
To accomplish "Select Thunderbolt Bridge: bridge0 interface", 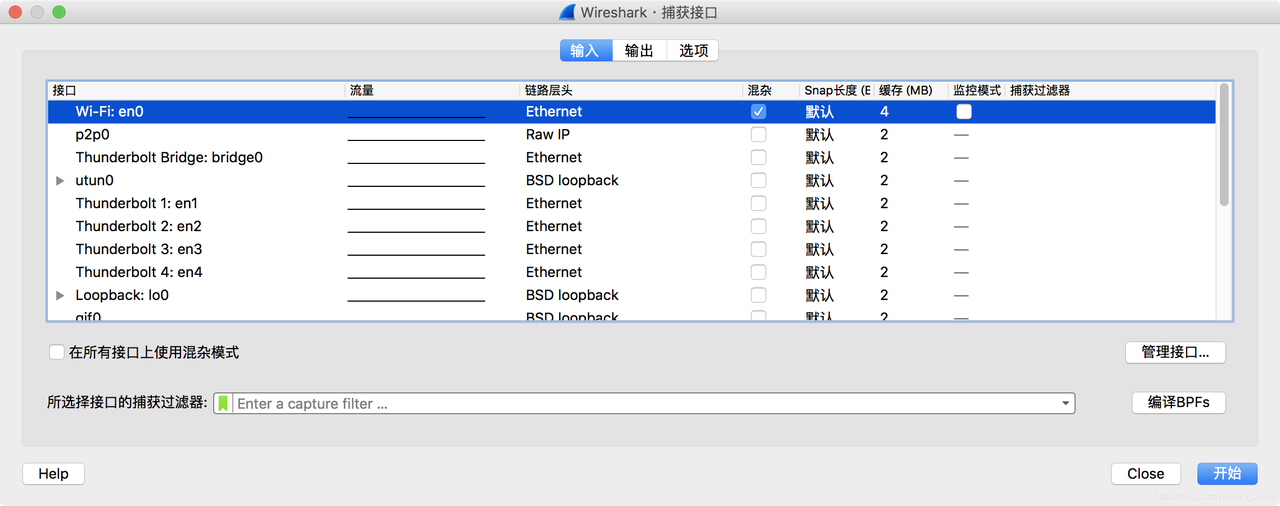I will click(x=169, y=158).
